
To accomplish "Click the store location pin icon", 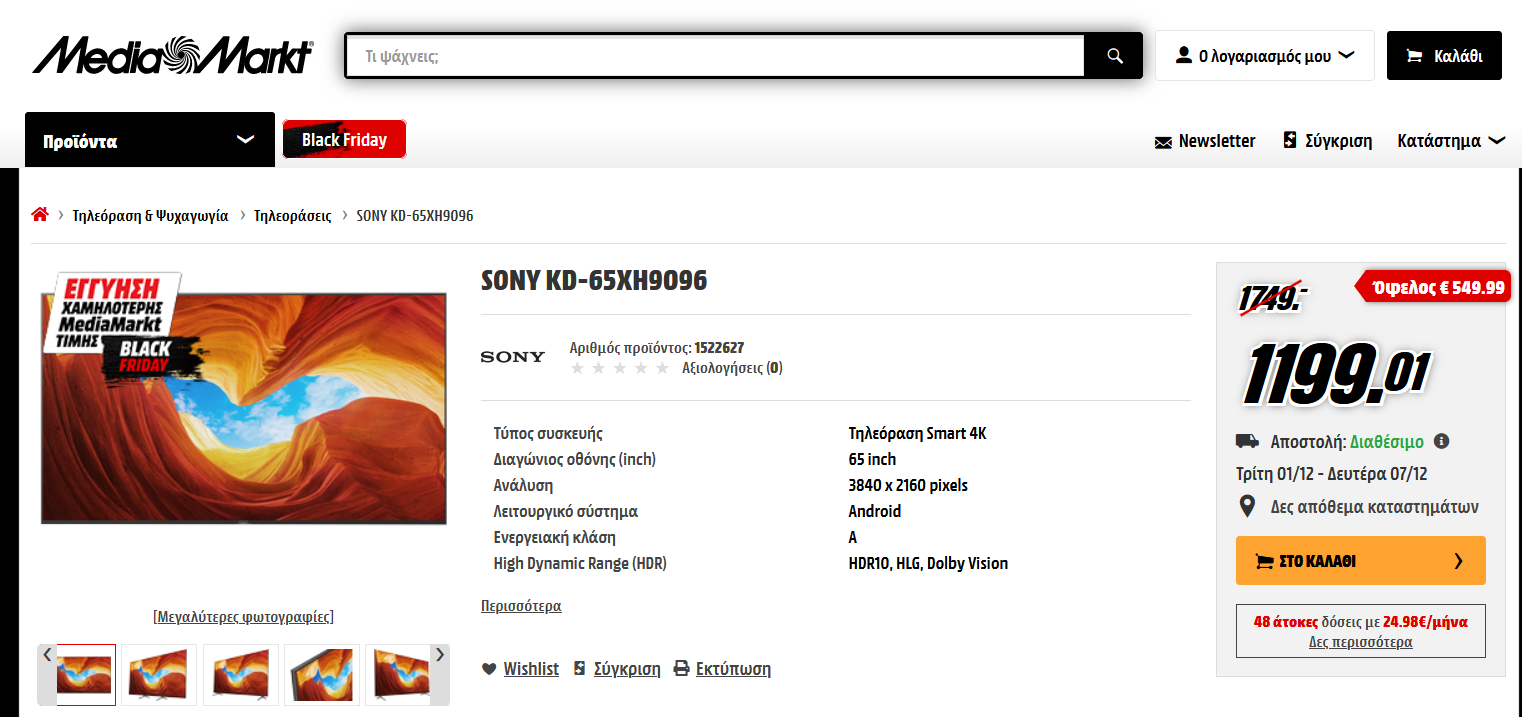I will coord(1247,507).
